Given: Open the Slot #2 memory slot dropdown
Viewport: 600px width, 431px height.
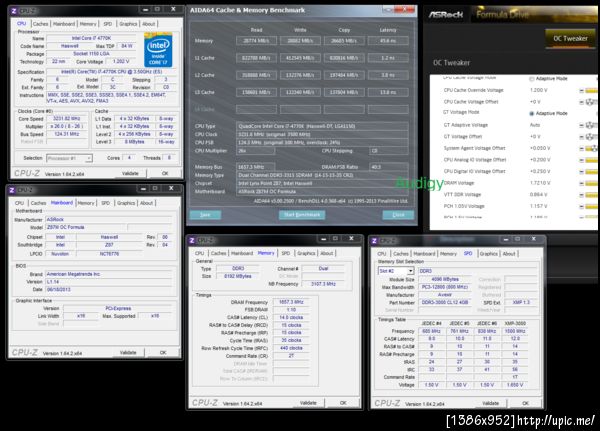Looking at the screenshot, I should pos(396,271).
